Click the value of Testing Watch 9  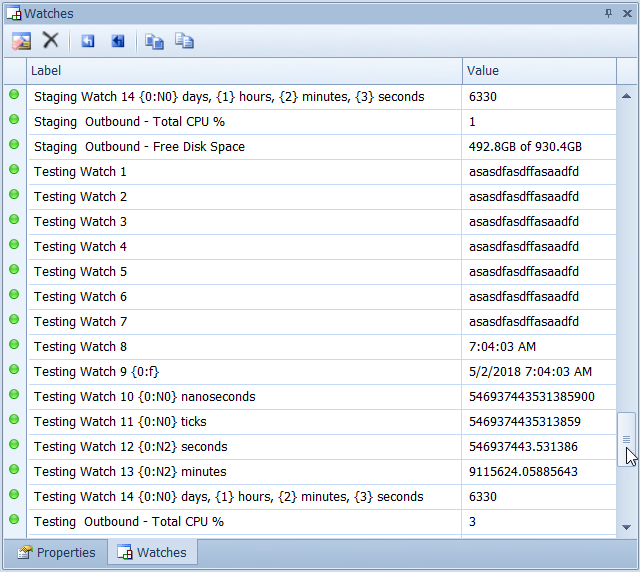click(530, 372)
